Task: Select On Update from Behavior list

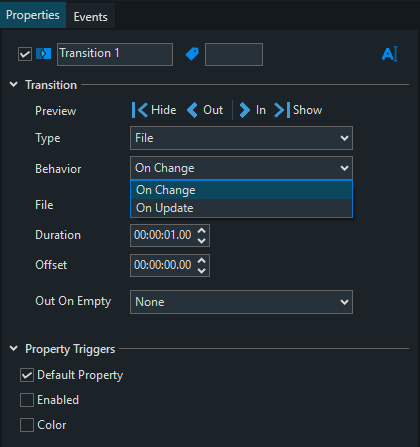Action: click(241, 208)
